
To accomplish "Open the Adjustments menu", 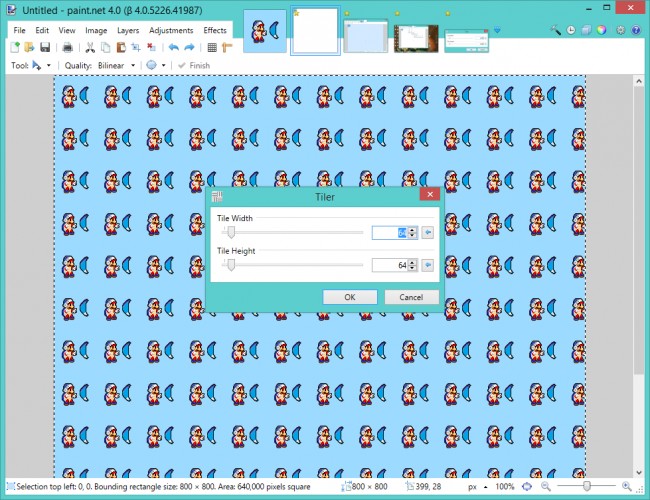I will (x=171, y=30).
